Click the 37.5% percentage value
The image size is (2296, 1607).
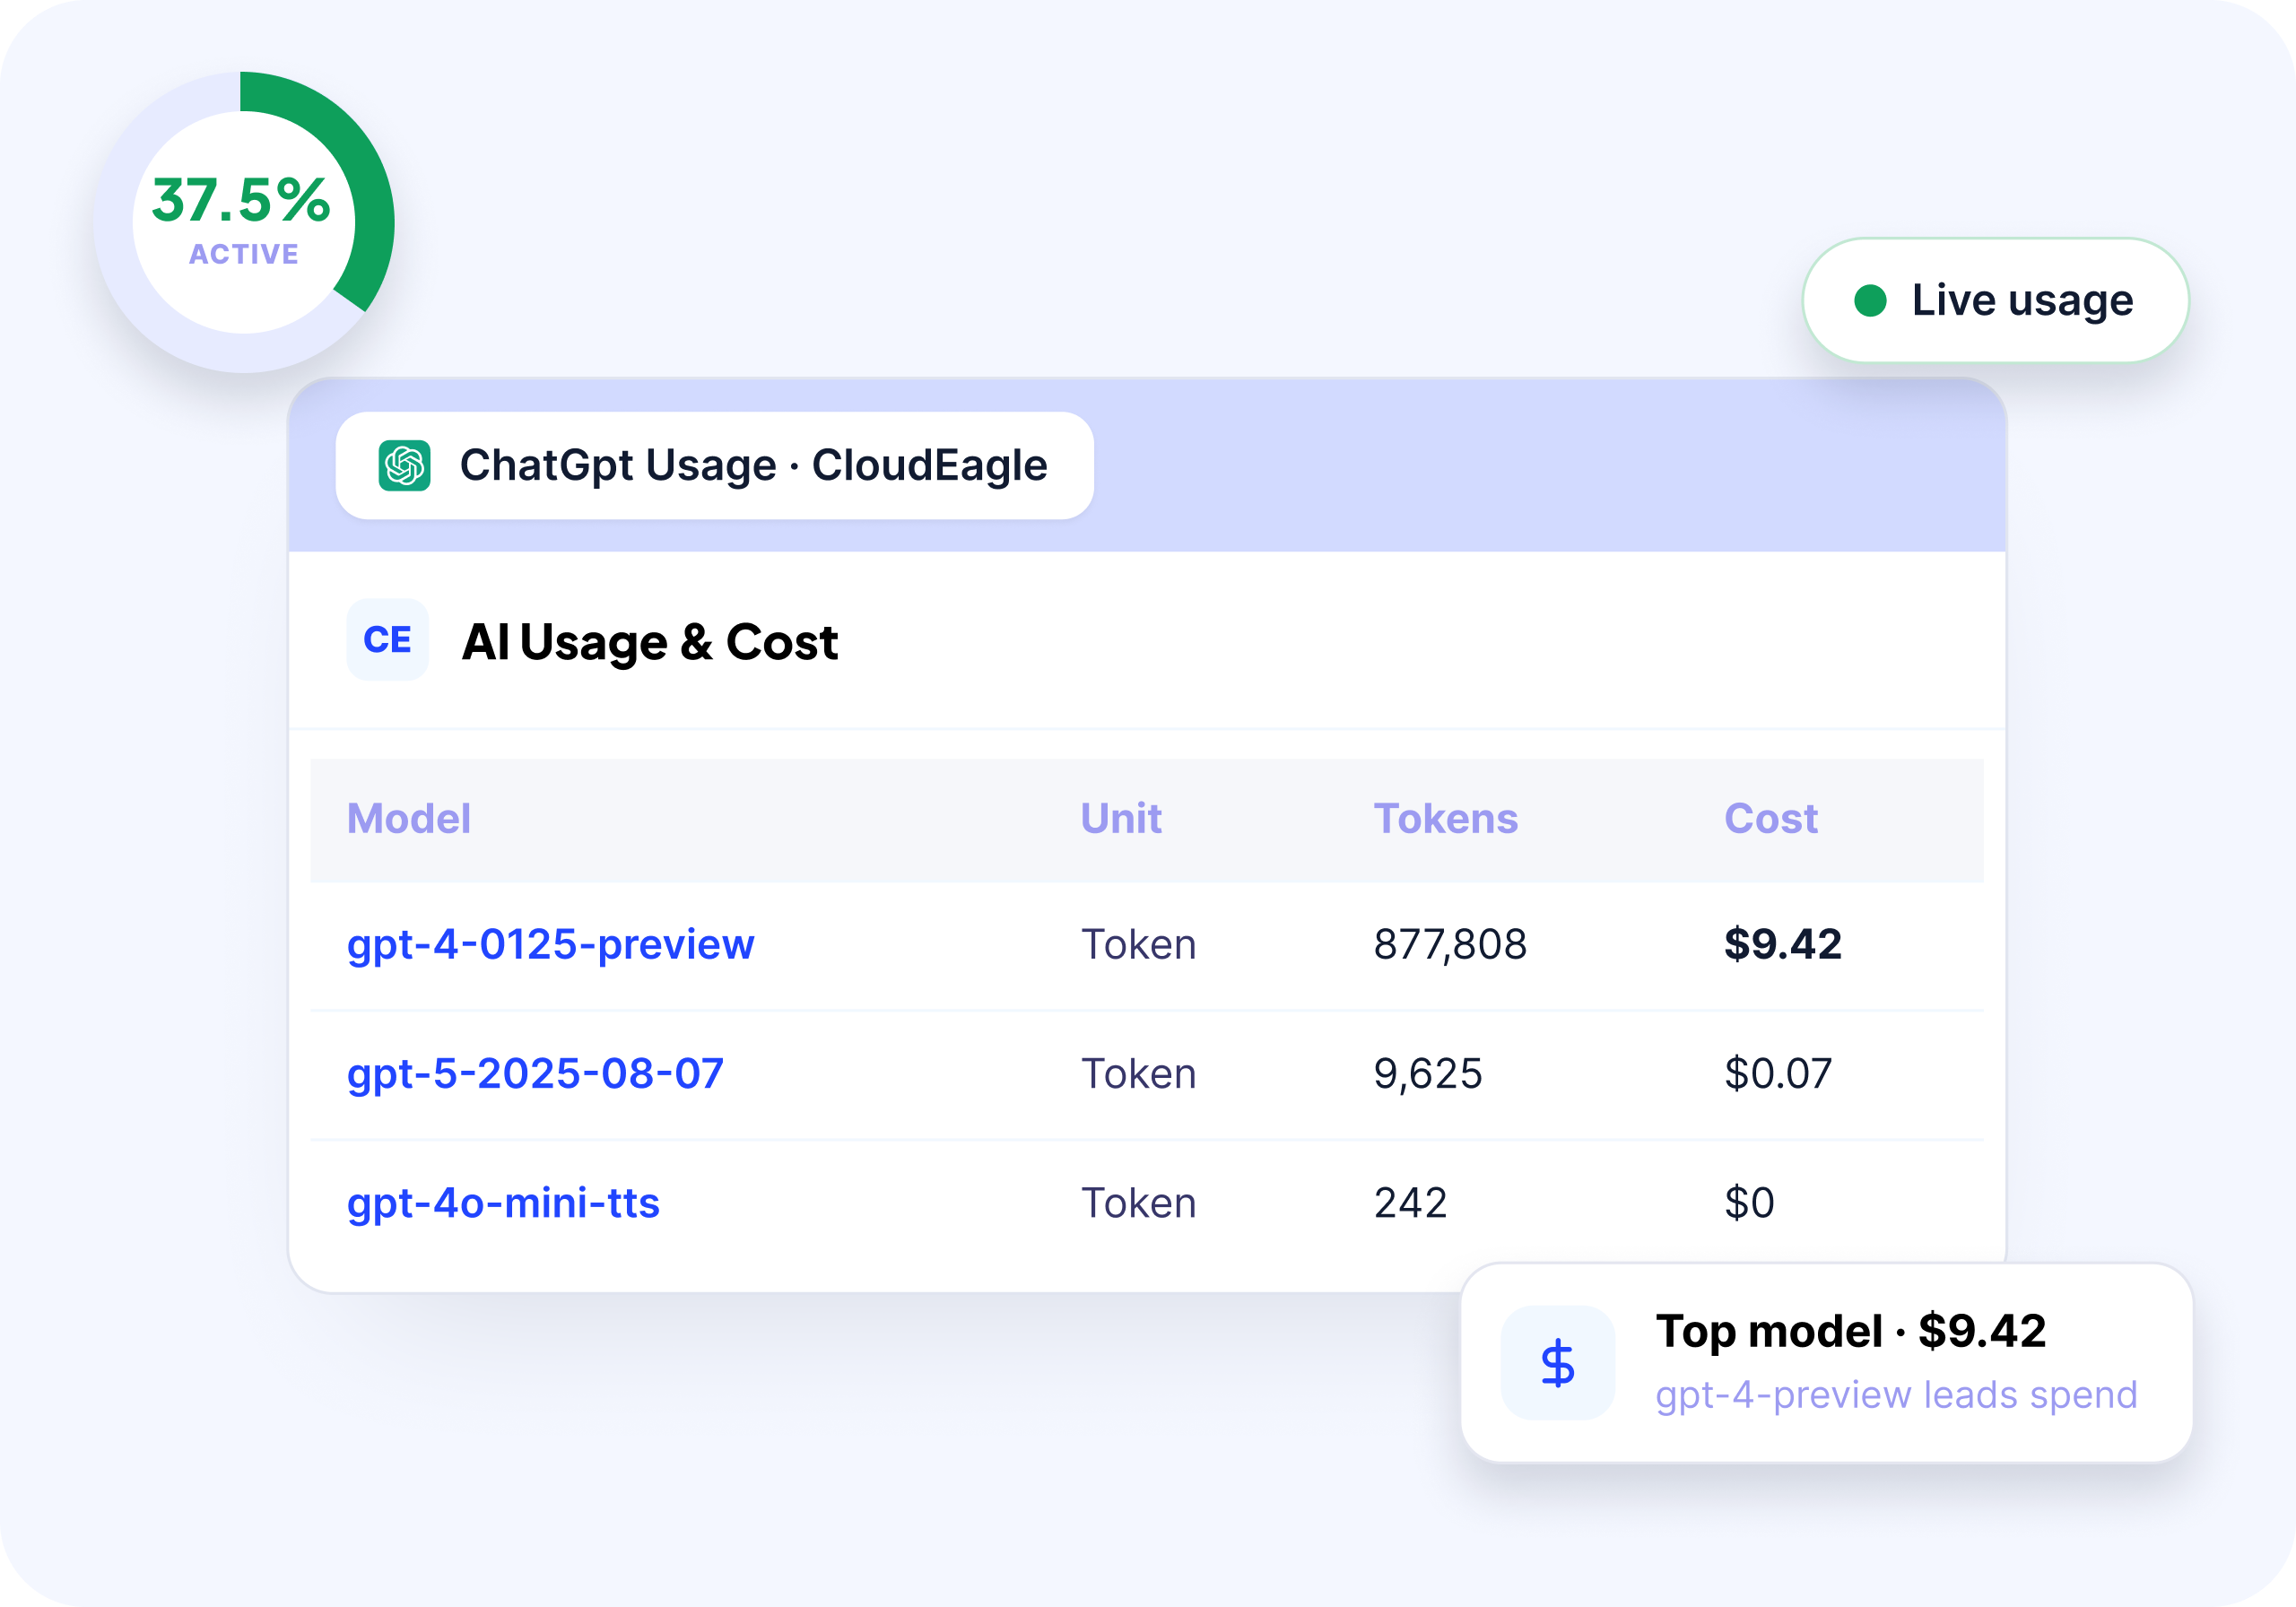(241, 200)
